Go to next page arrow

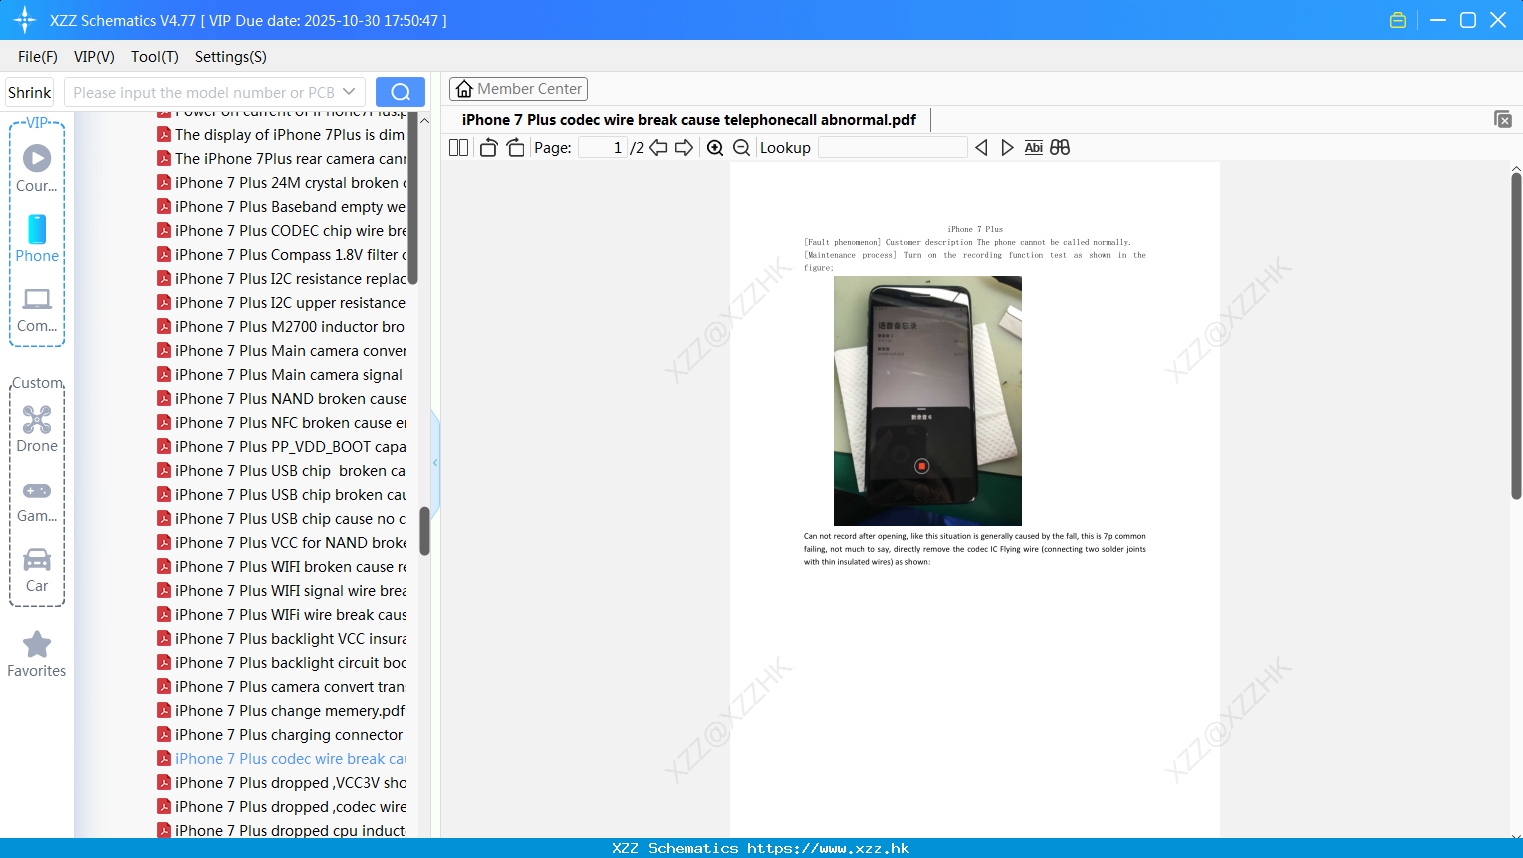tap(684, 148)
